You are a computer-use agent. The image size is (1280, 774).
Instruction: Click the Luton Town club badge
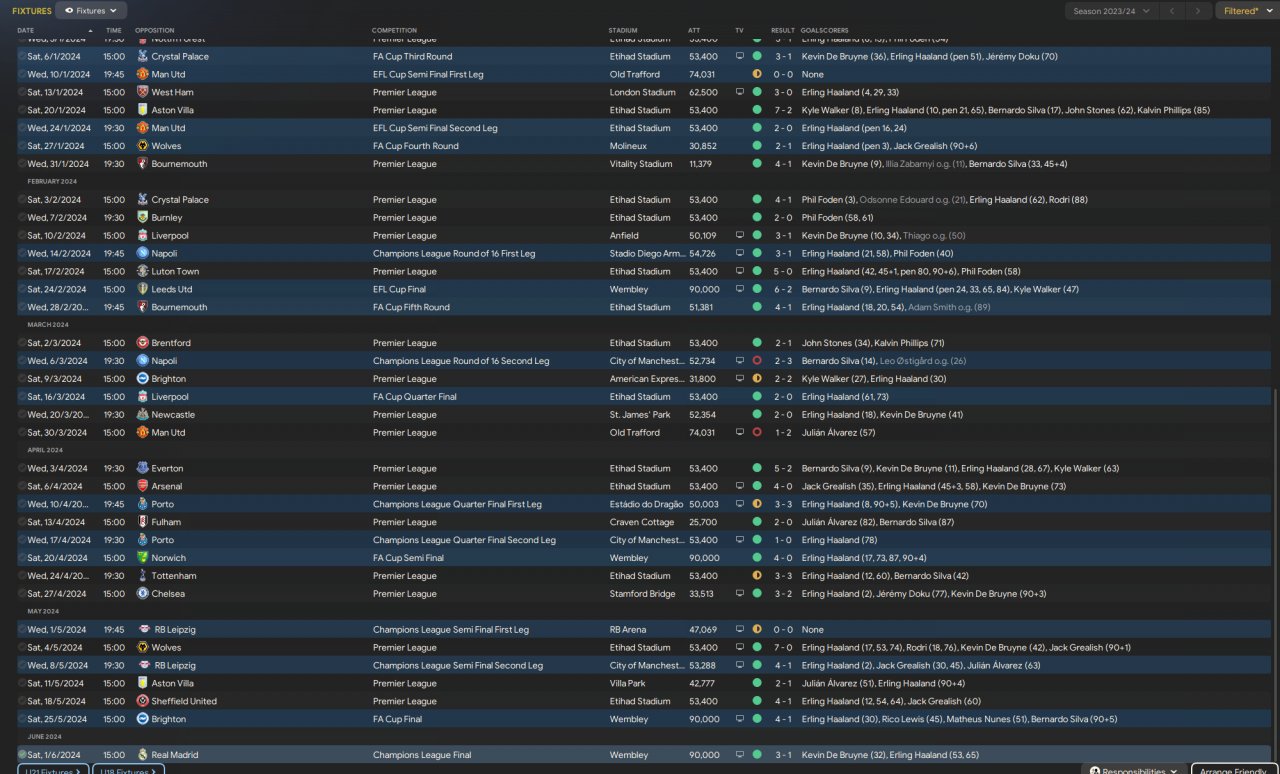pos(142,272)
